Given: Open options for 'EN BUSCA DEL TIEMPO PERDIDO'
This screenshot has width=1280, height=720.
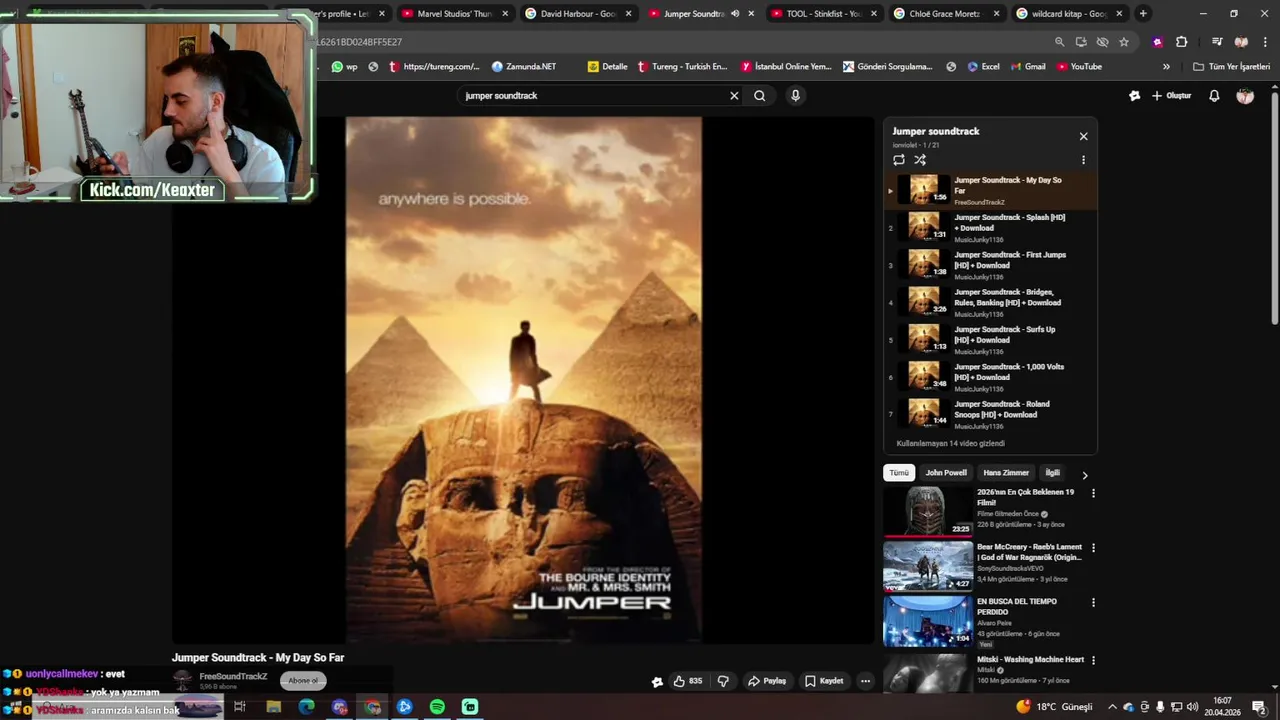Looking at the screenshot, I should tap(1093, 602).
